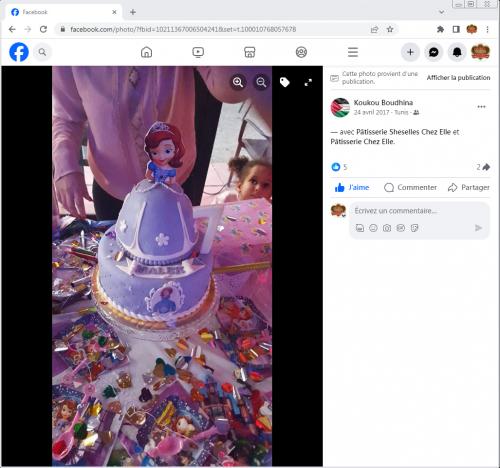Open the Facebook logo home link

coord(19,52)
